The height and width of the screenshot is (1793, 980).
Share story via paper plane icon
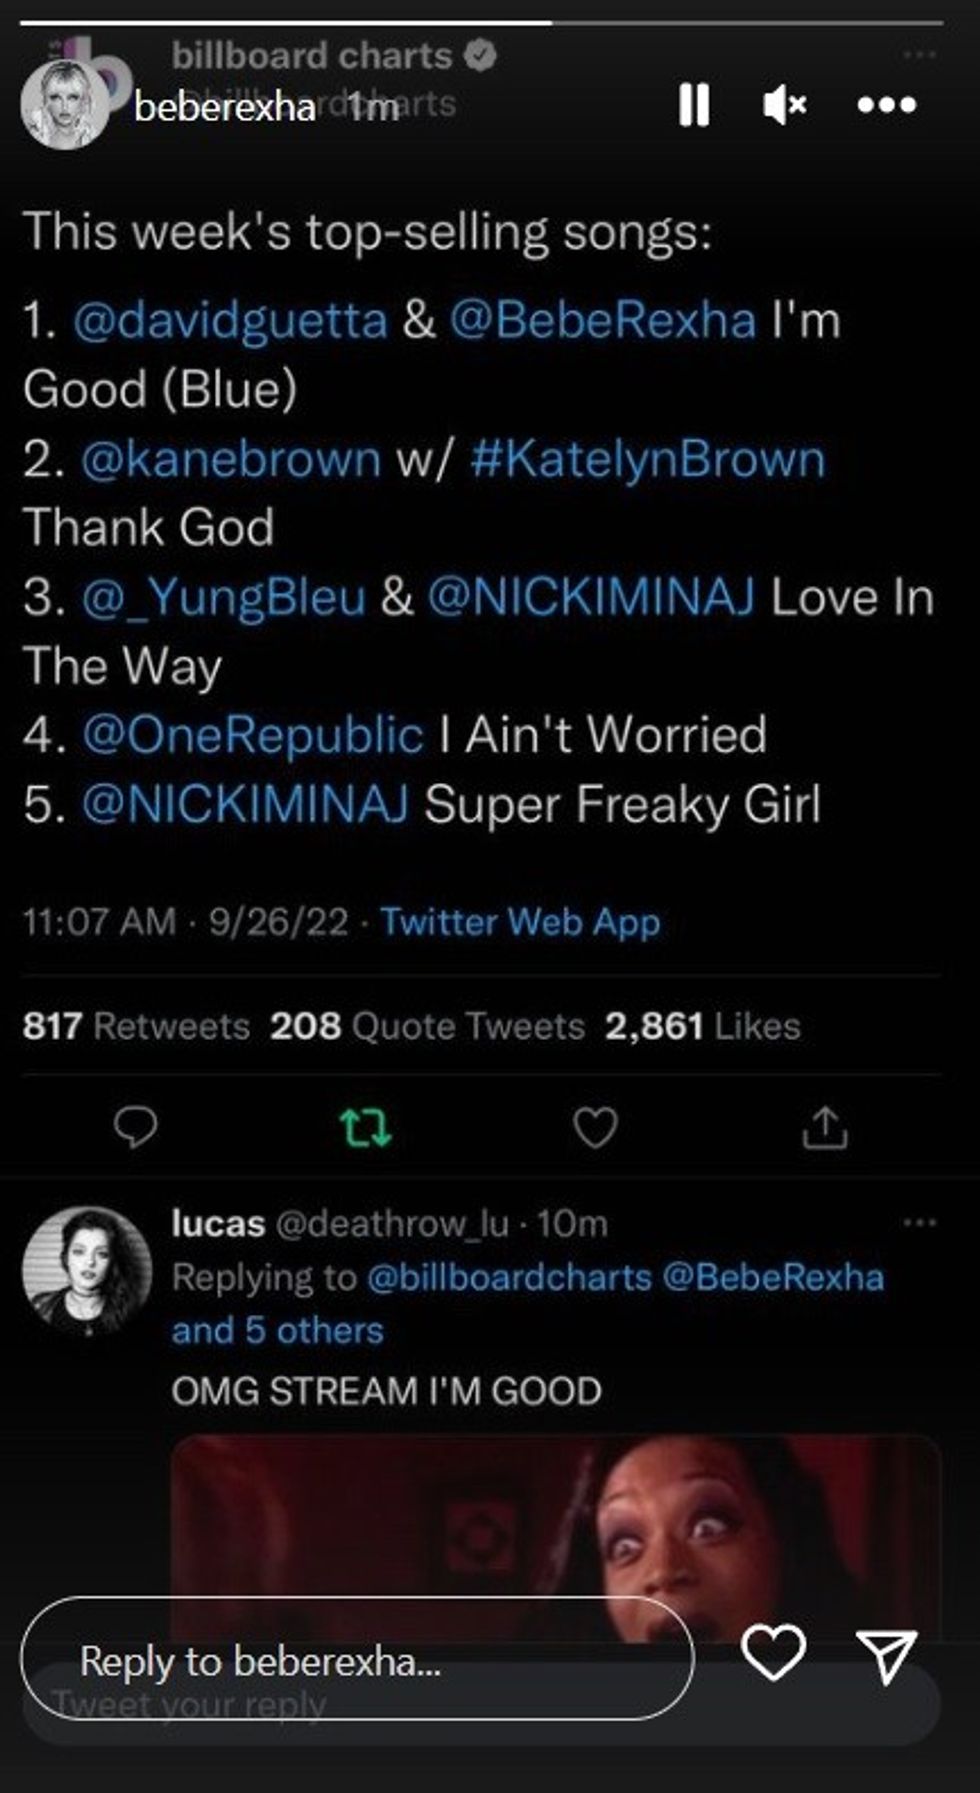[886, 1655]
